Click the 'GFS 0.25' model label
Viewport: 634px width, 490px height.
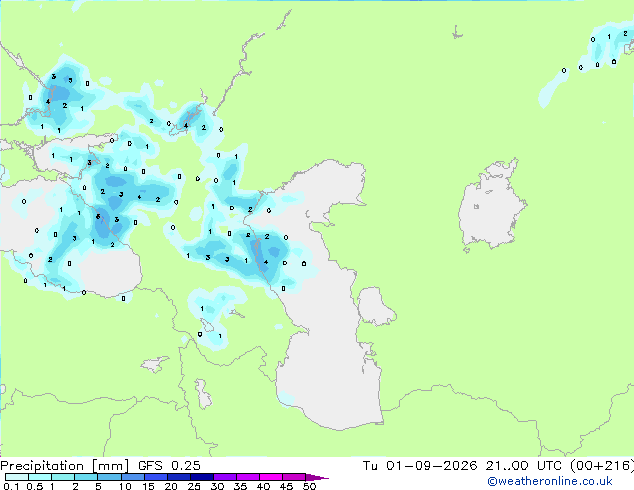(169, 466)
